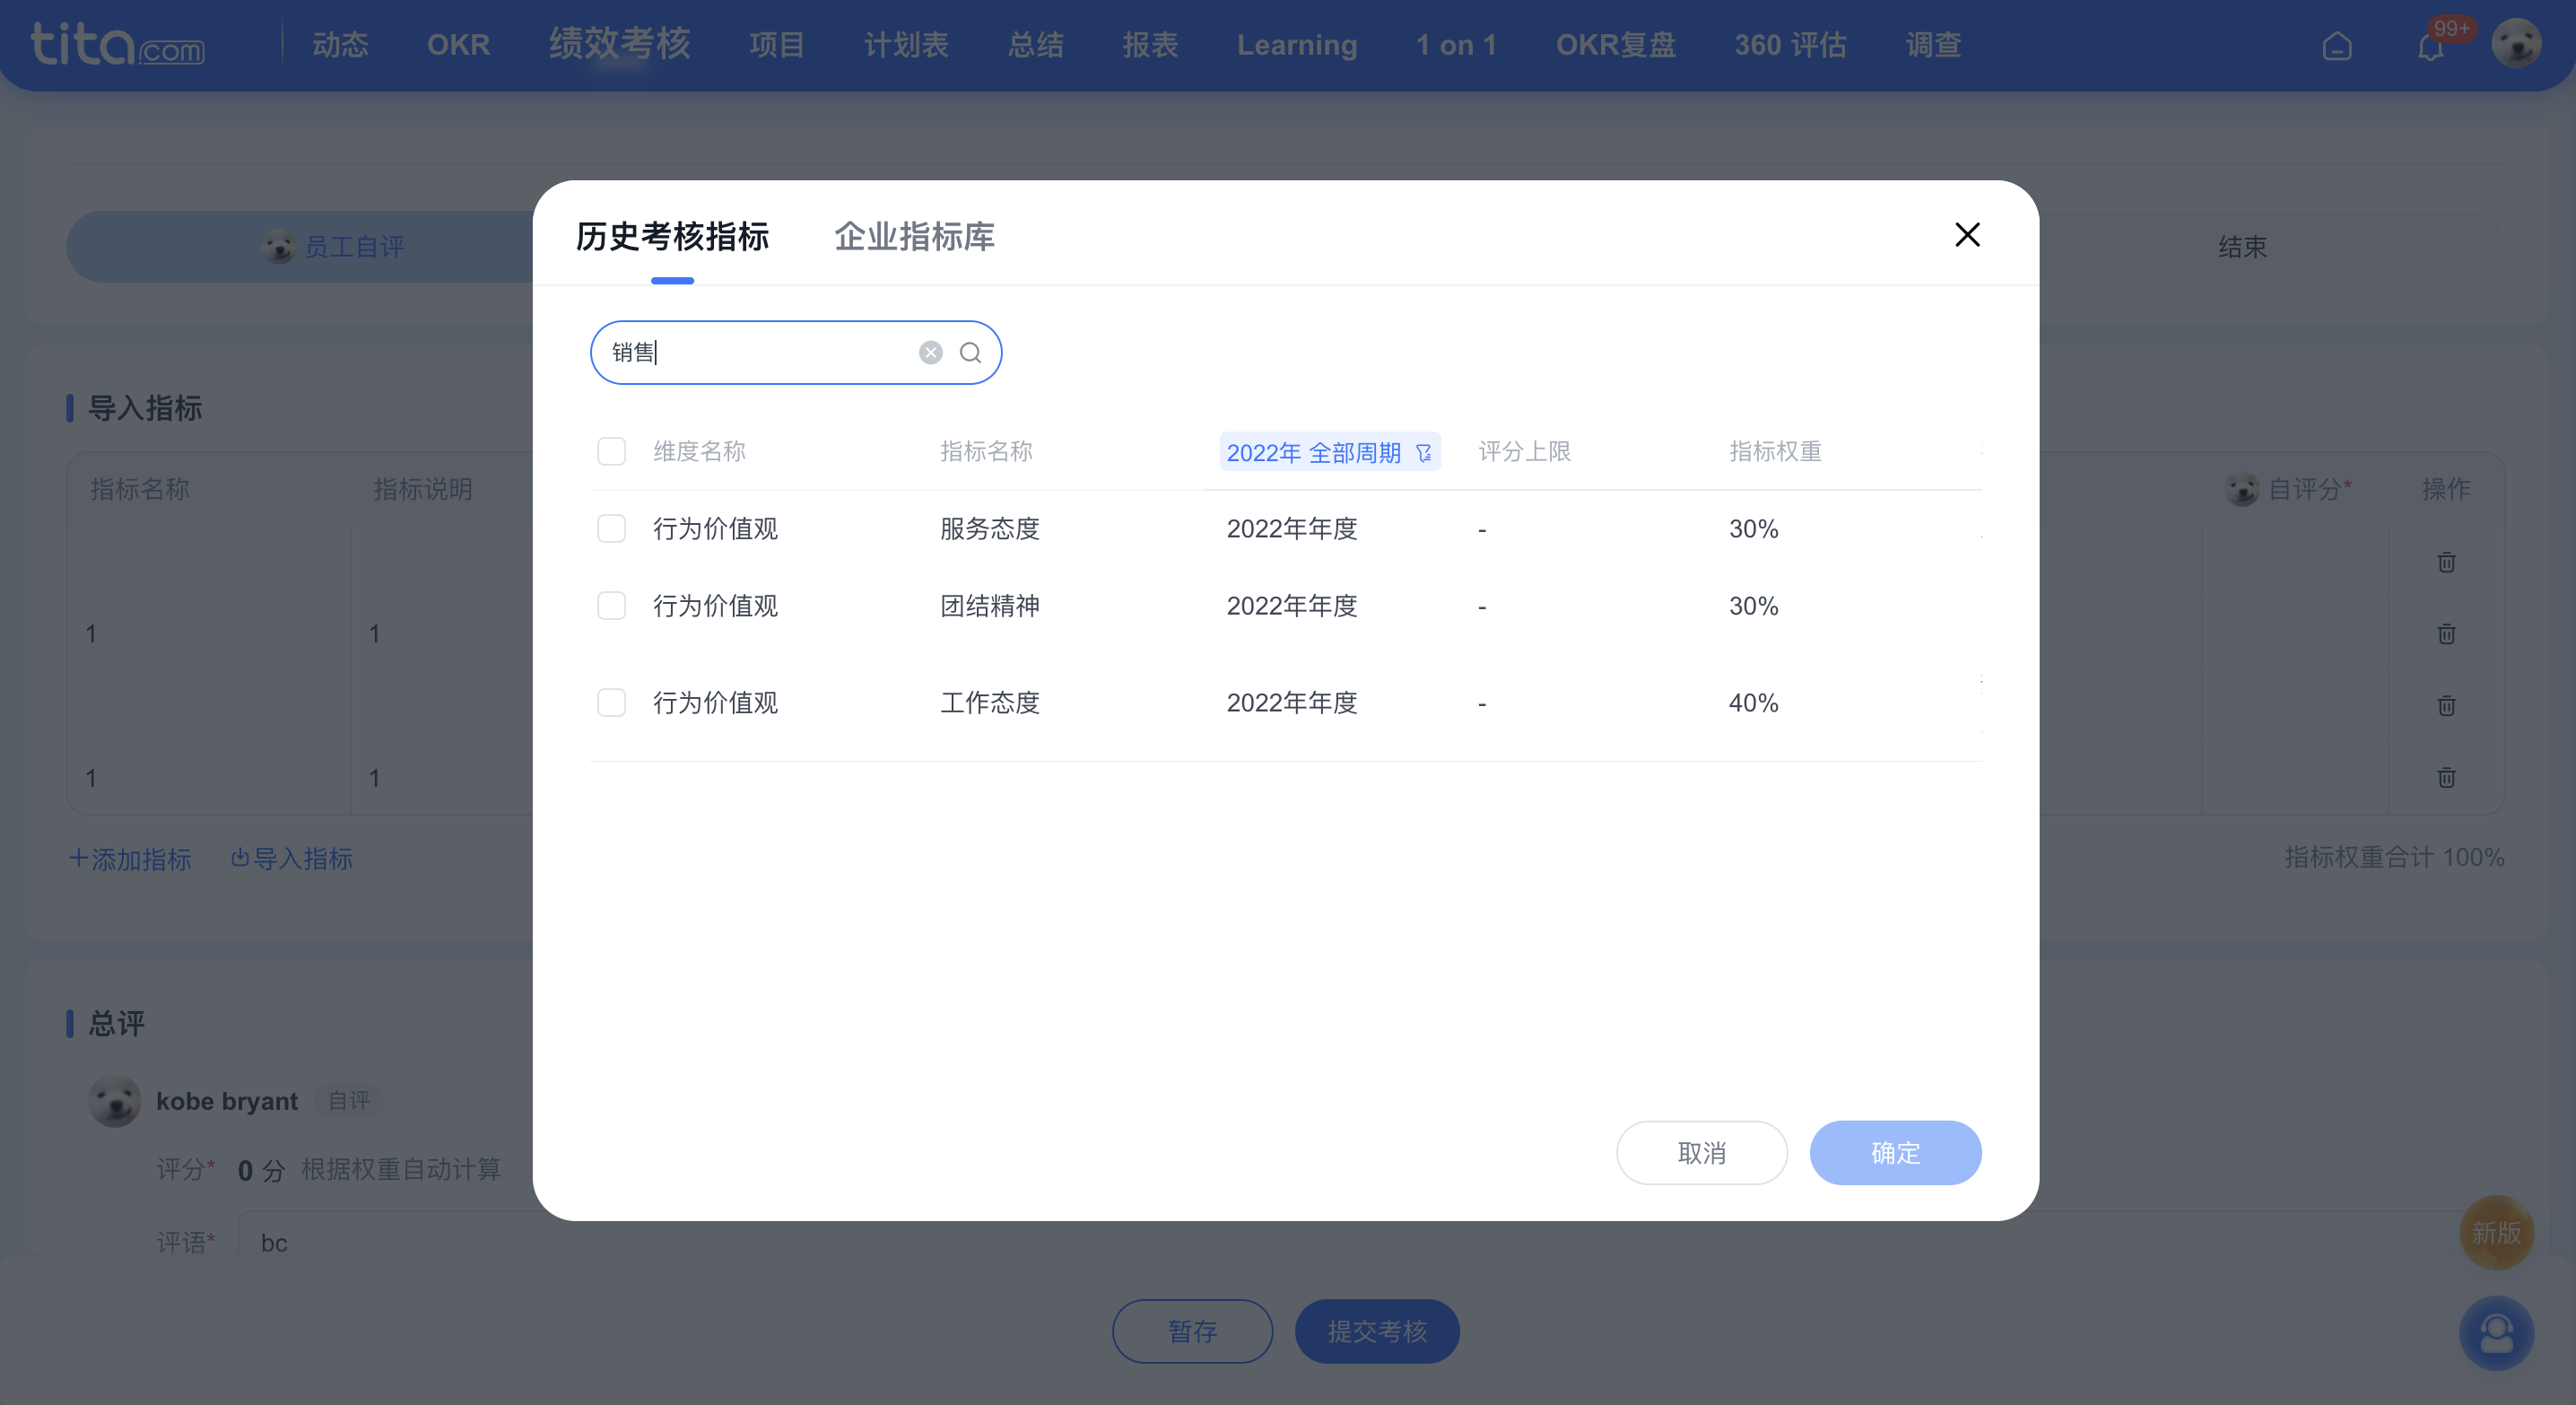Viewport: 2576px width, 1405px height.
Task: Check the 工作态度 row checkbox
Action: 611,702
